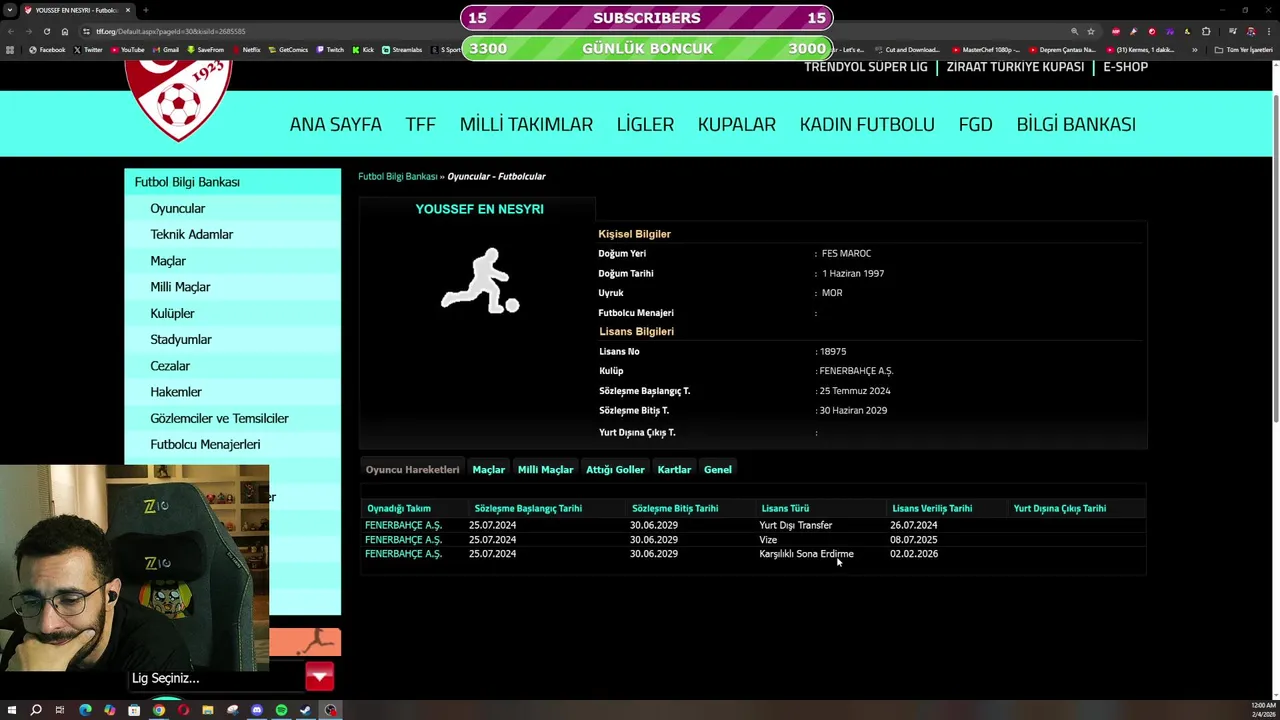Switch to the Kartlar tab

[674, 469]
